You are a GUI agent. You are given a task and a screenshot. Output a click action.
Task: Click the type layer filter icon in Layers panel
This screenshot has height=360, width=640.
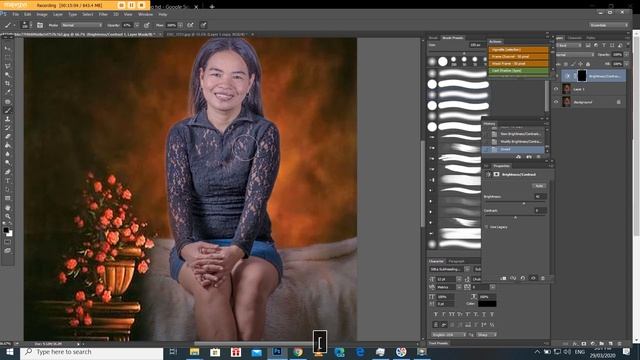tap(604, 45)
